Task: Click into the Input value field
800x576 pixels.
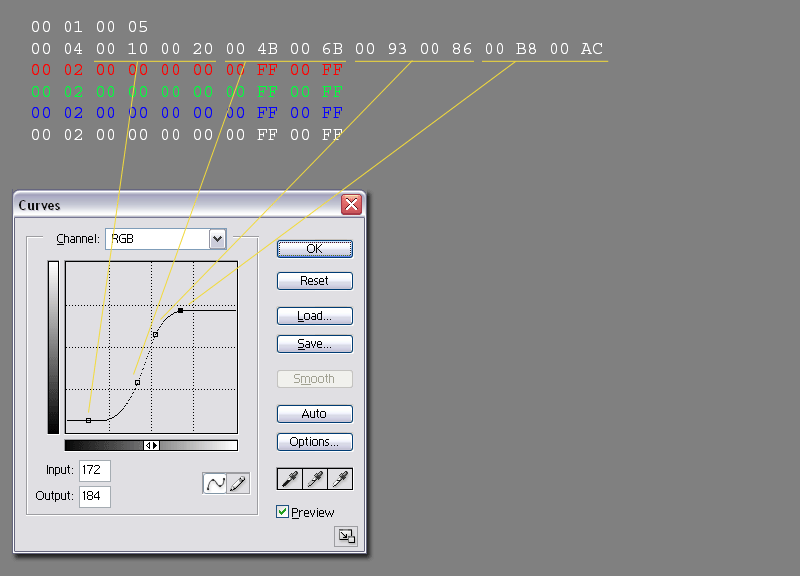Action: pos(95,470)
